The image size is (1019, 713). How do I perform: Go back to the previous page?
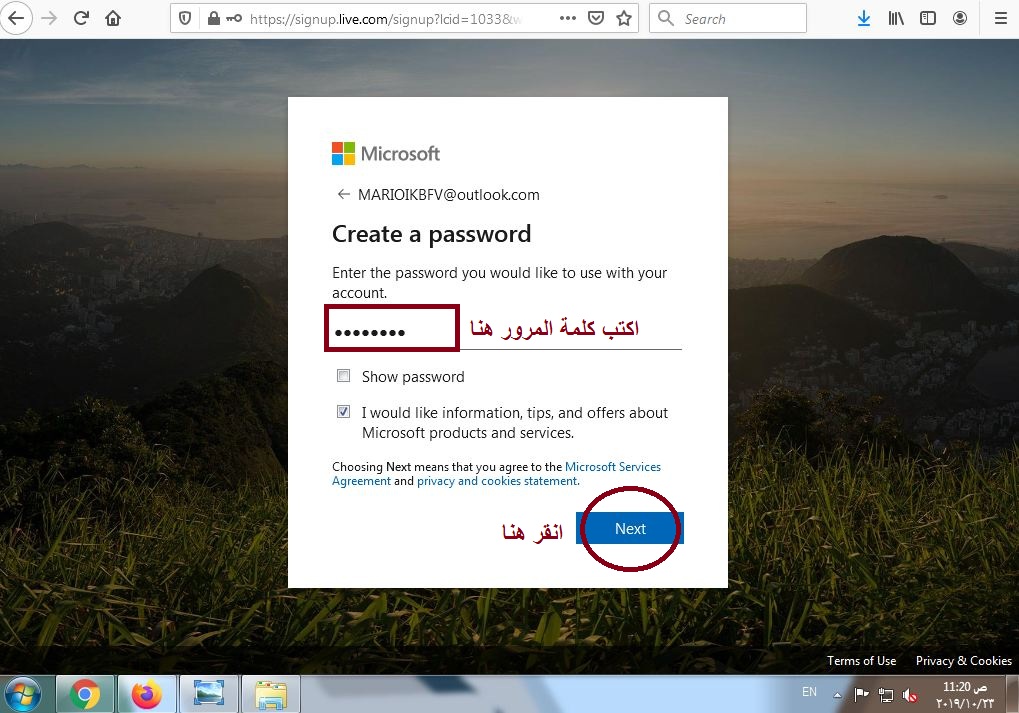[x=16, y=18]
